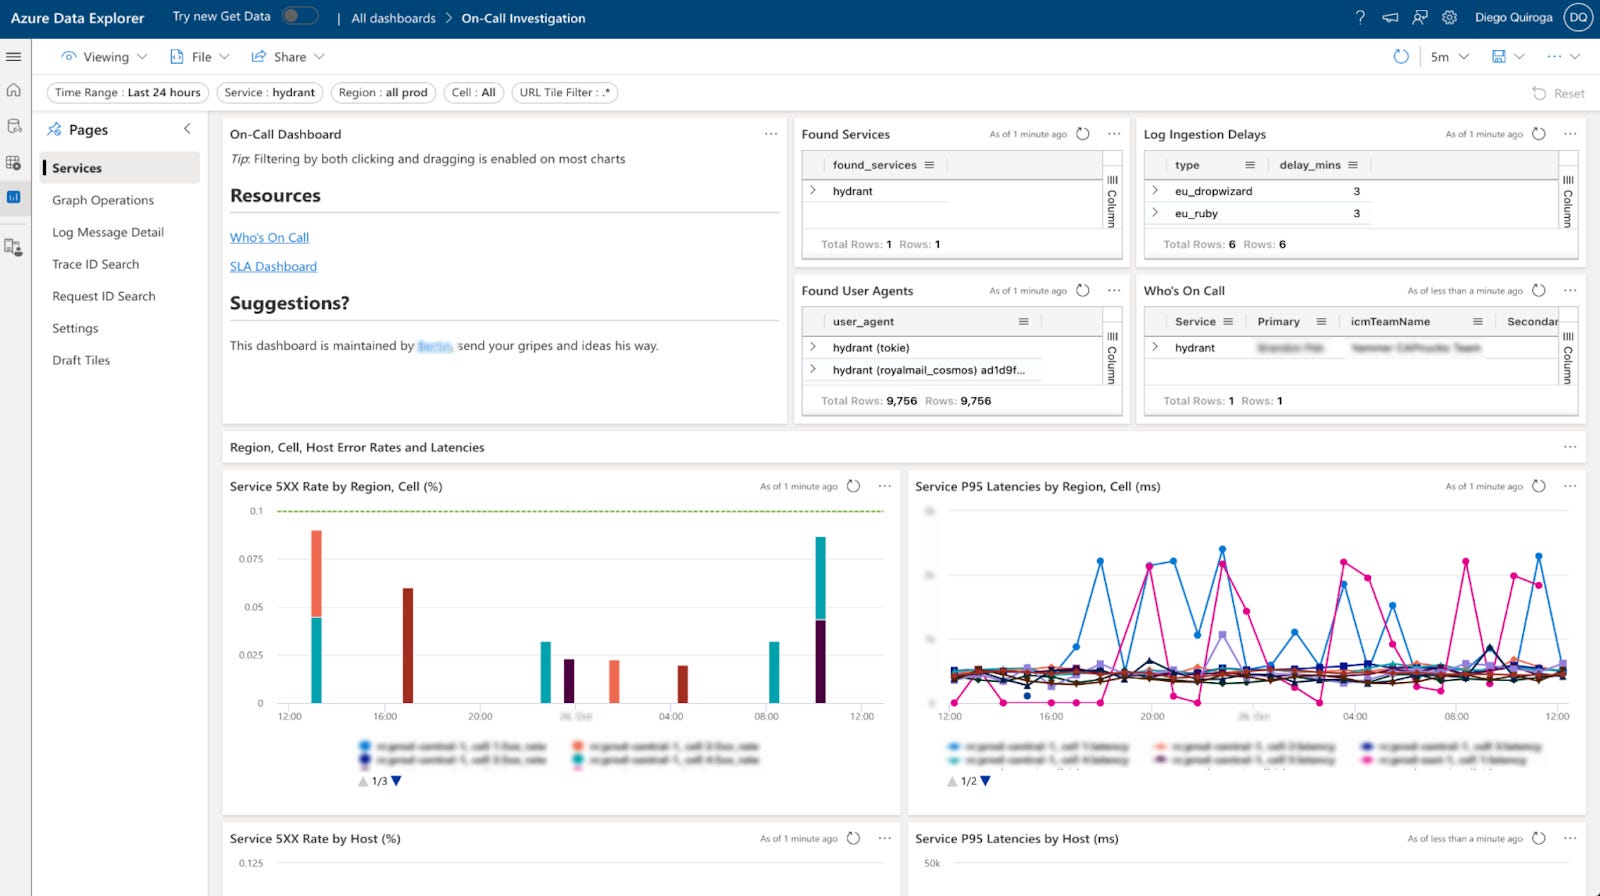The height and width of the screenshot is (896, 1600).
Task: Open user_agent column menu icon
Action: 1023,322
